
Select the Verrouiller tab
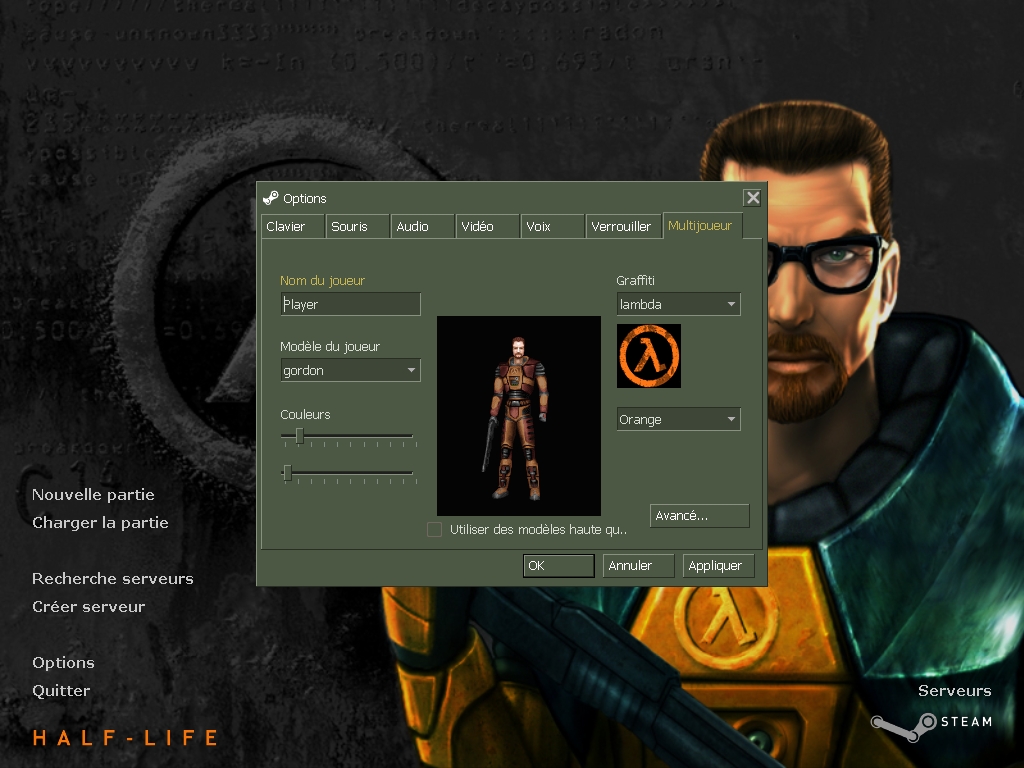(x=621, y=227)
